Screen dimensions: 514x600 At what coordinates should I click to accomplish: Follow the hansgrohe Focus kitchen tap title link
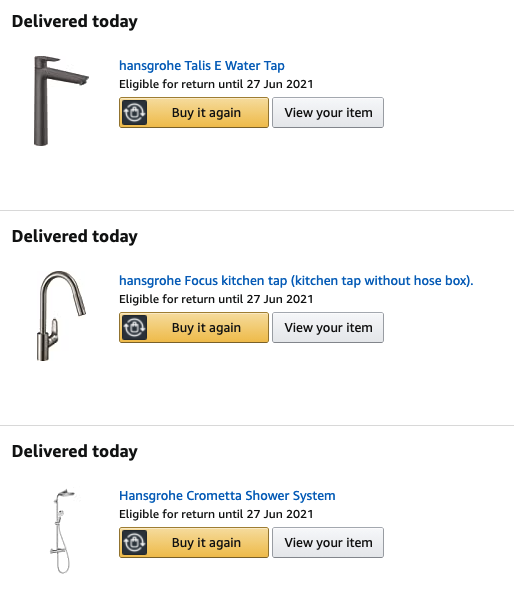click(296, 281)
